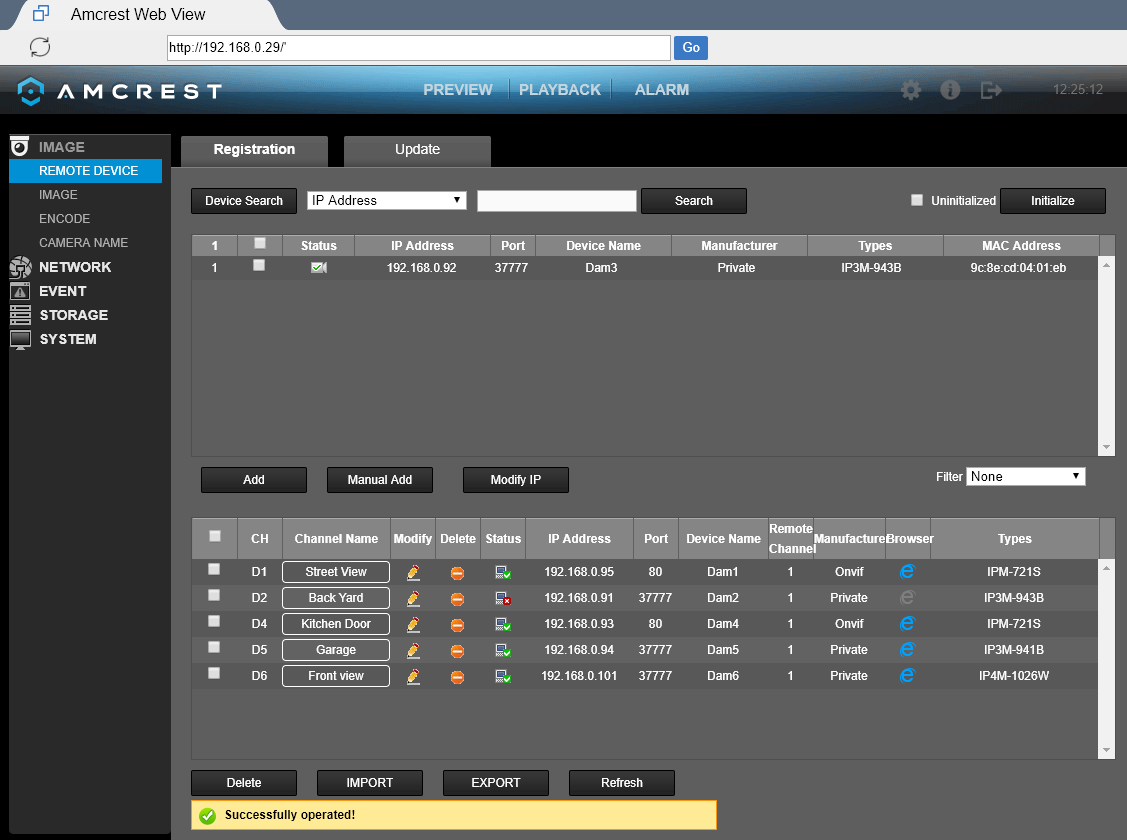Click the info icon in header
The width and height of the screenshot is (1127, 840).
tap(950, 90)
